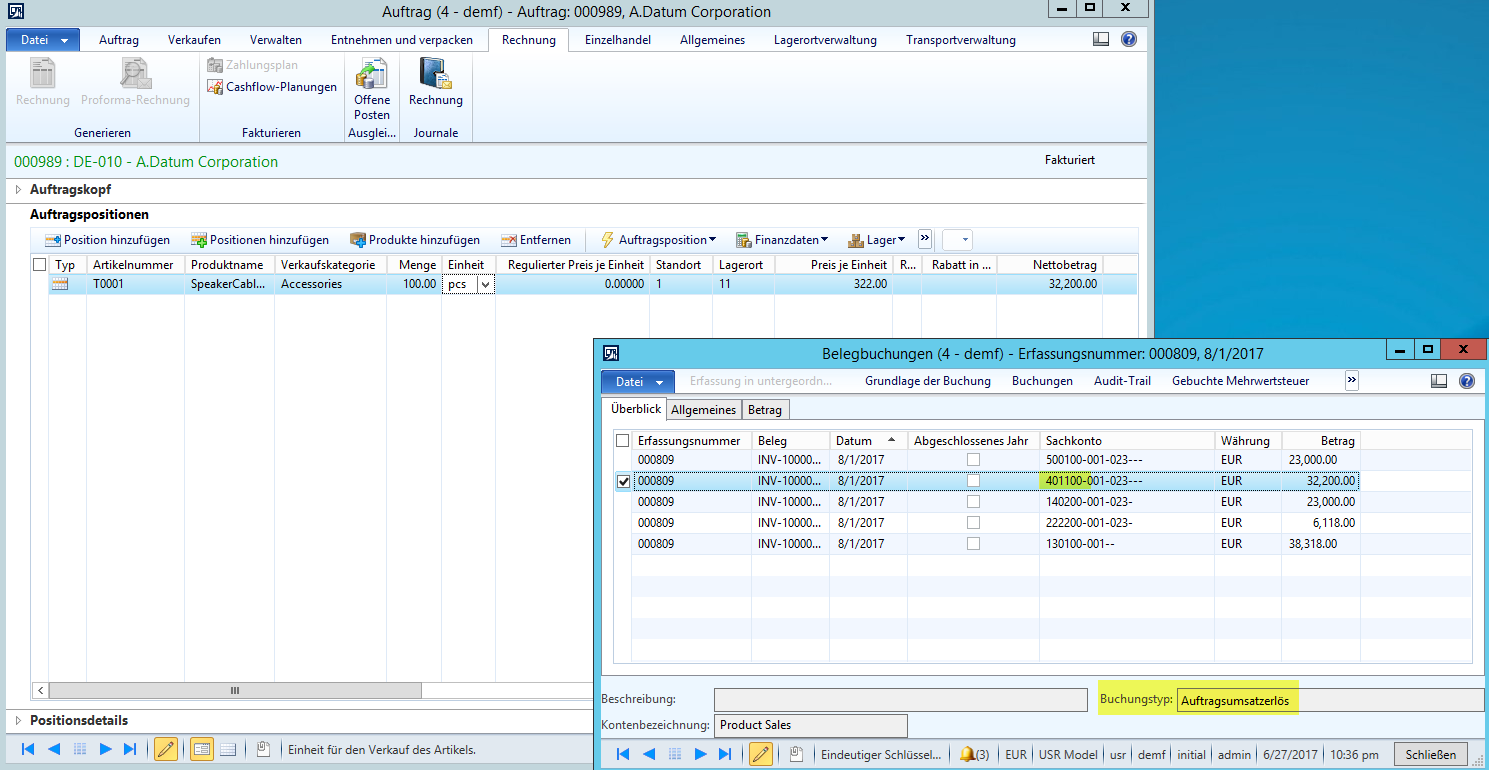Click the notification bell in status bar

(x=967, y=754)
